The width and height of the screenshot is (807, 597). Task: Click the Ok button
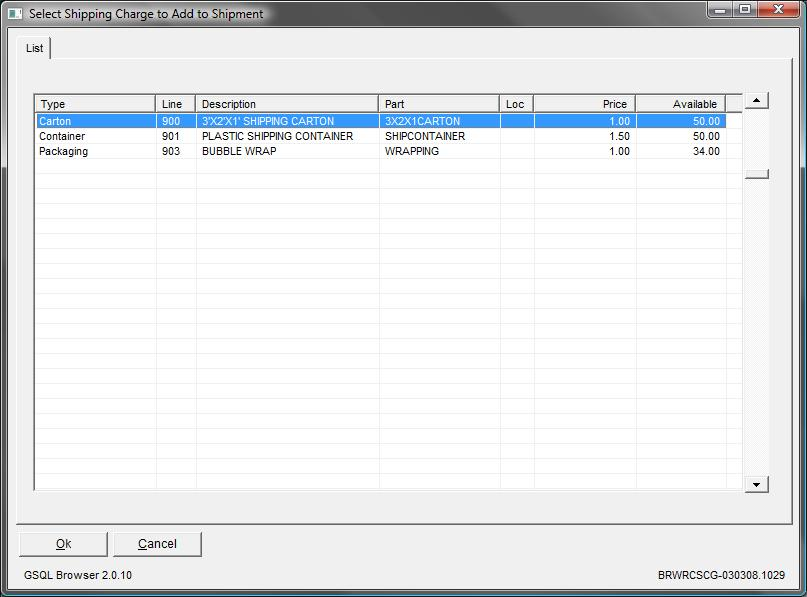click(x=63, y=544)
